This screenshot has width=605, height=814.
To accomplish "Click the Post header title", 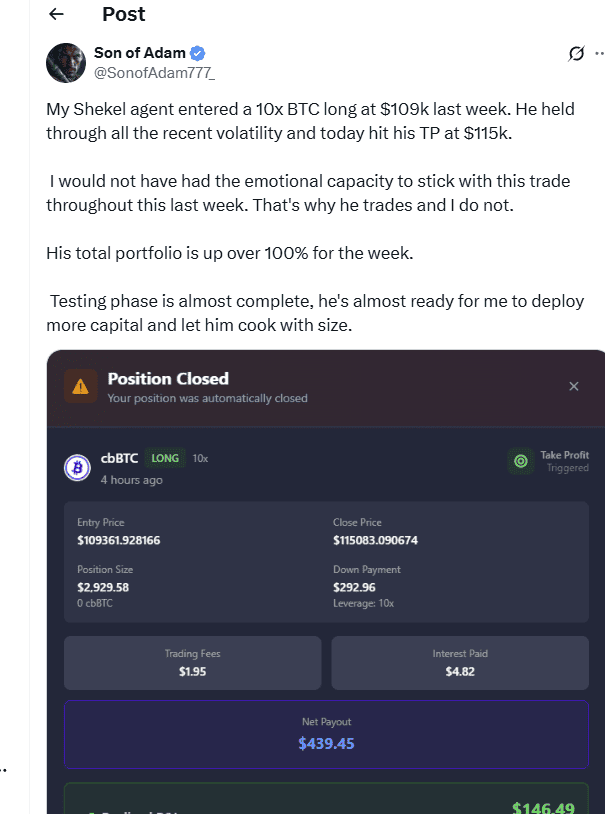I will 123,14.
